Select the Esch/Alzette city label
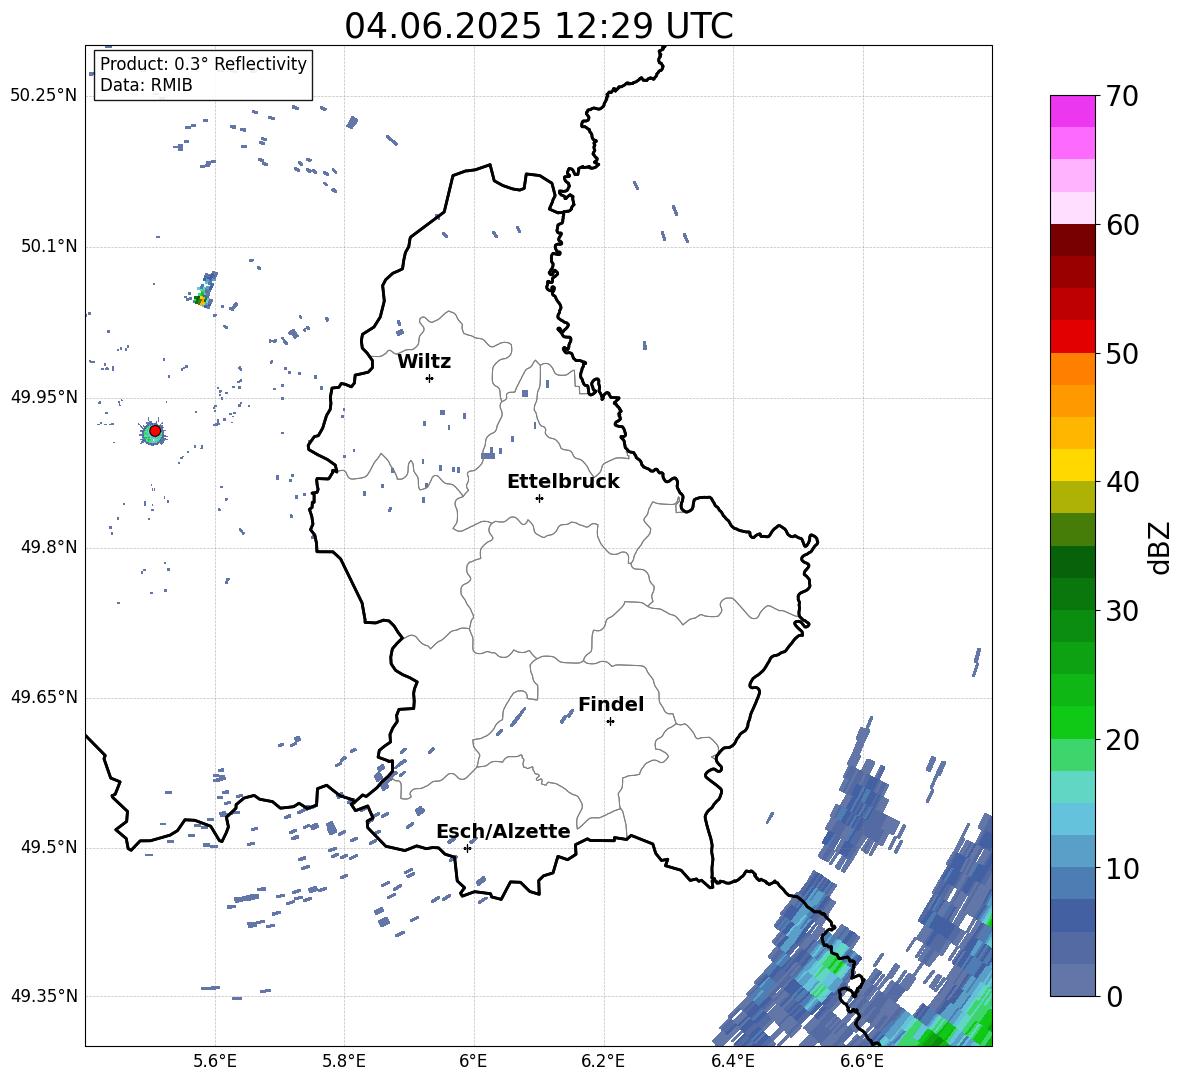Viewport: 1184px width, 1081px height. pos(503,831)
